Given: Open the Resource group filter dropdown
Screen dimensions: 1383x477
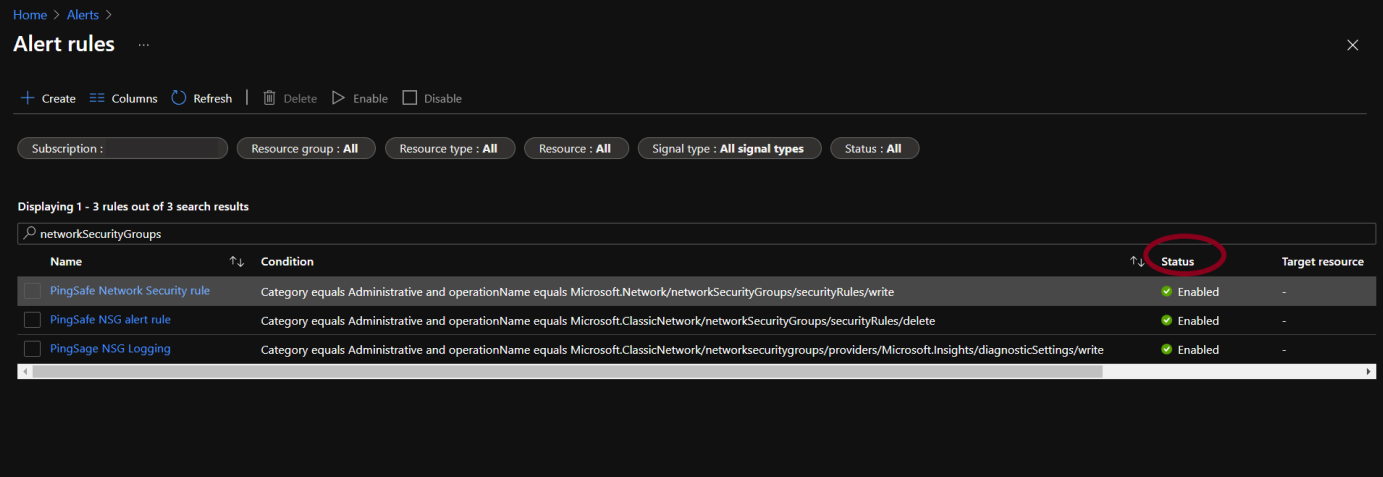Looking at the screenshot, I should (305, 148).
